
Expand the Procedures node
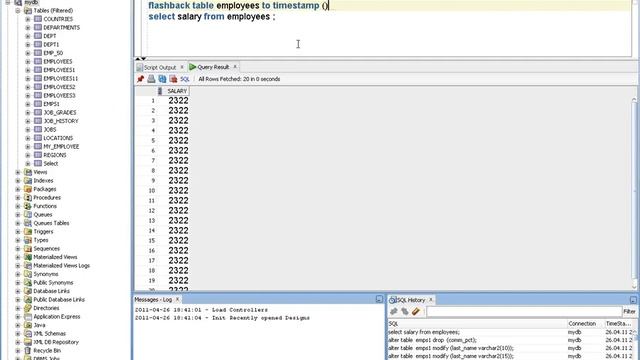pos(18,198)
